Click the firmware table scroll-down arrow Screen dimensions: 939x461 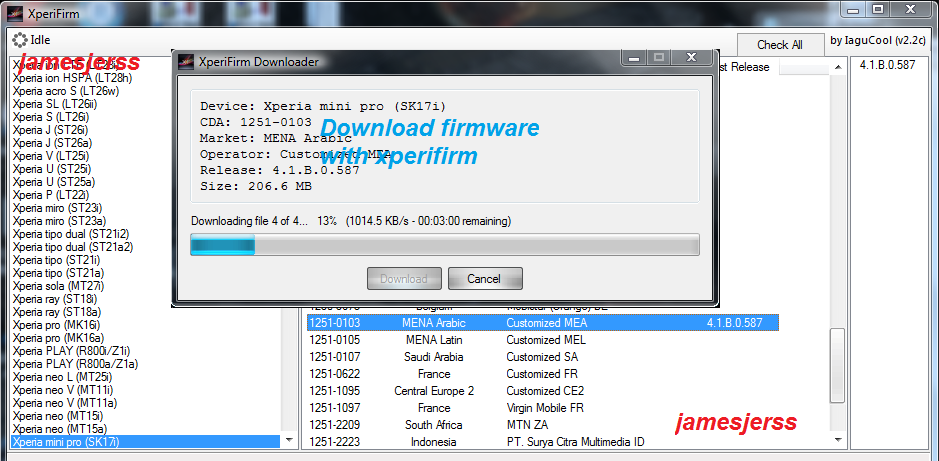point(838,441)
